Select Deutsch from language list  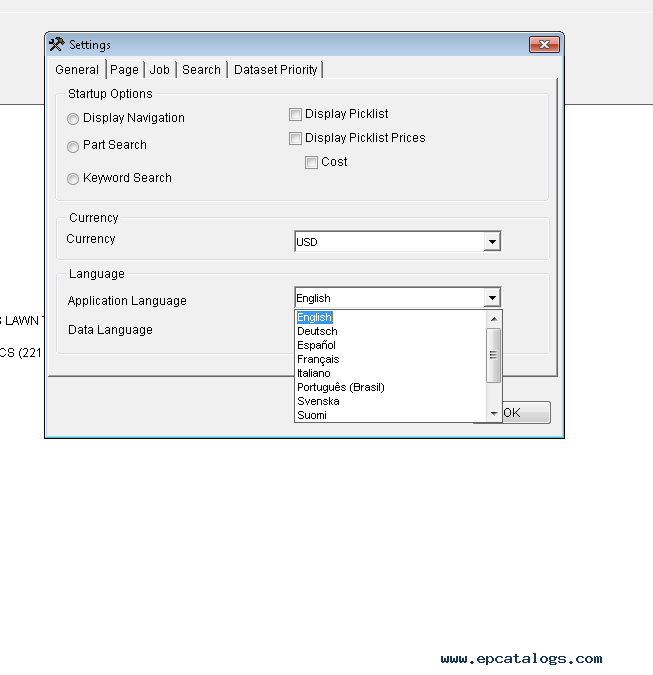[317, 331]
